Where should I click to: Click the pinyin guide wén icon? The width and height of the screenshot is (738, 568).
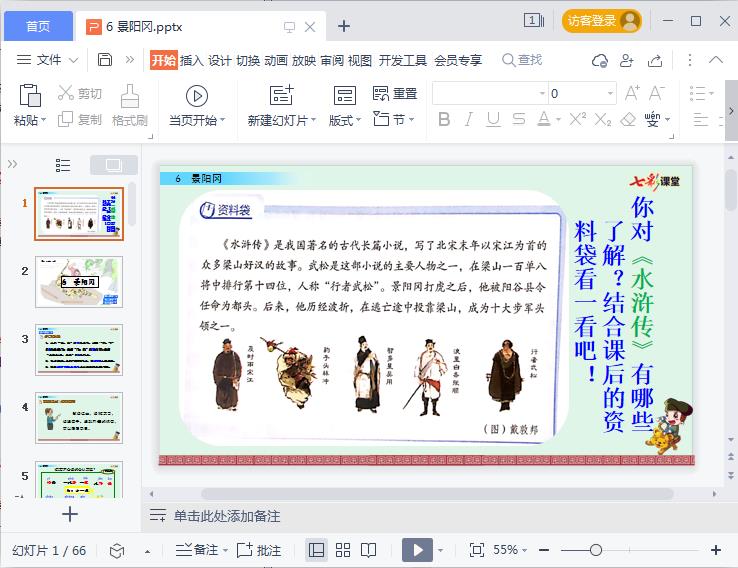652,120
